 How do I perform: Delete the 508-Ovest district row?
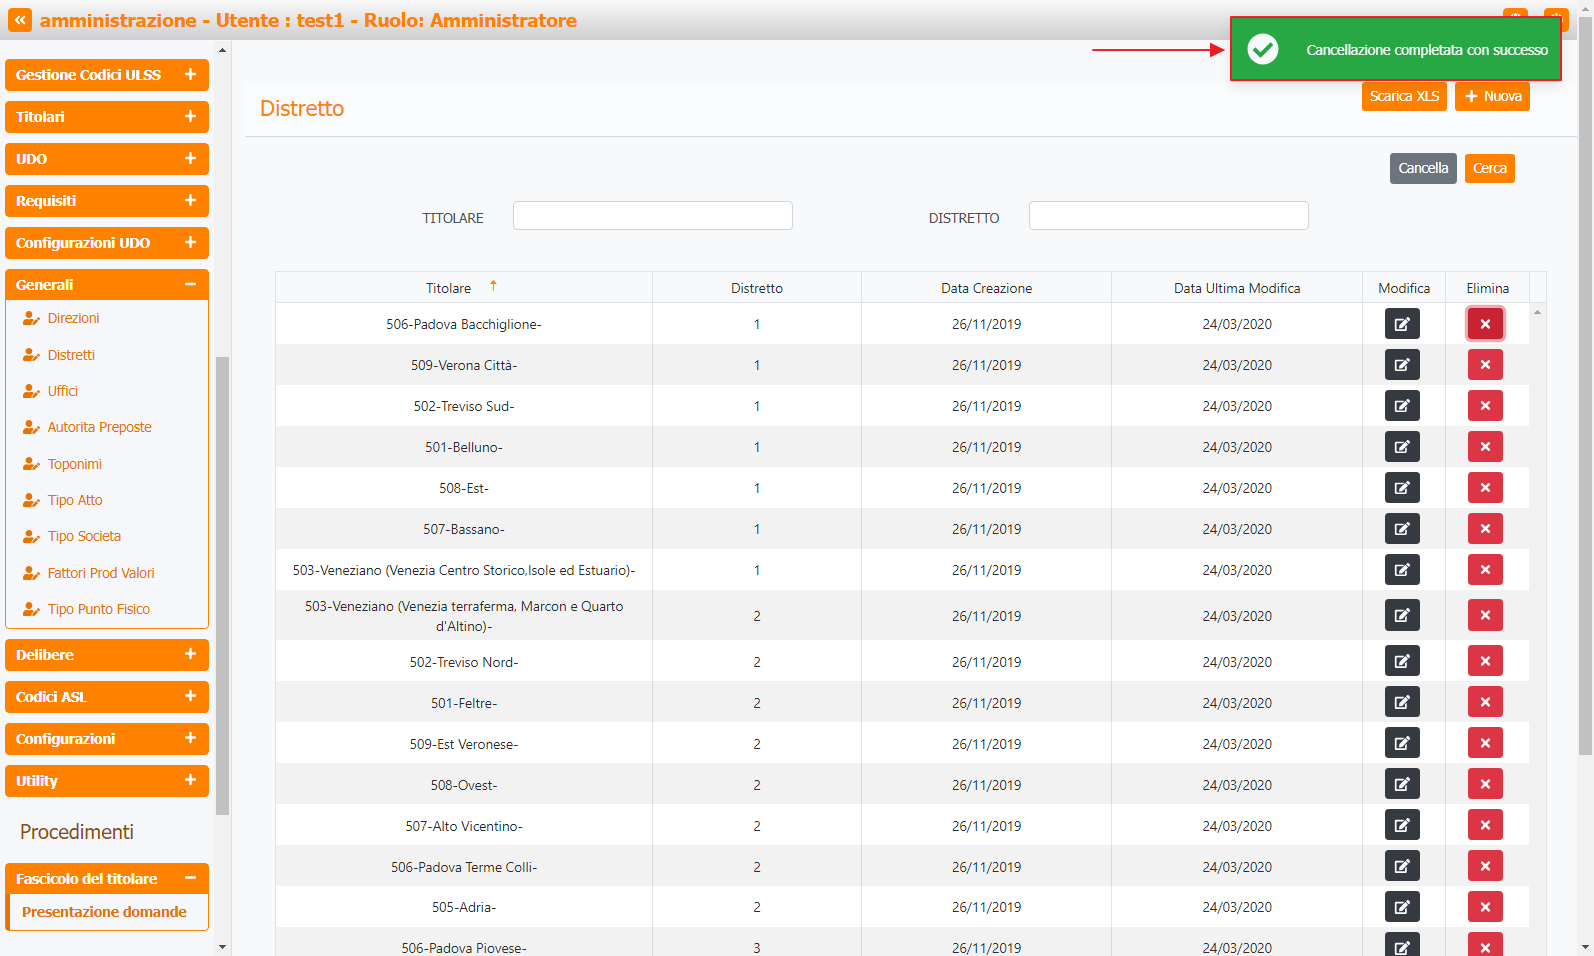[1484, 784]
